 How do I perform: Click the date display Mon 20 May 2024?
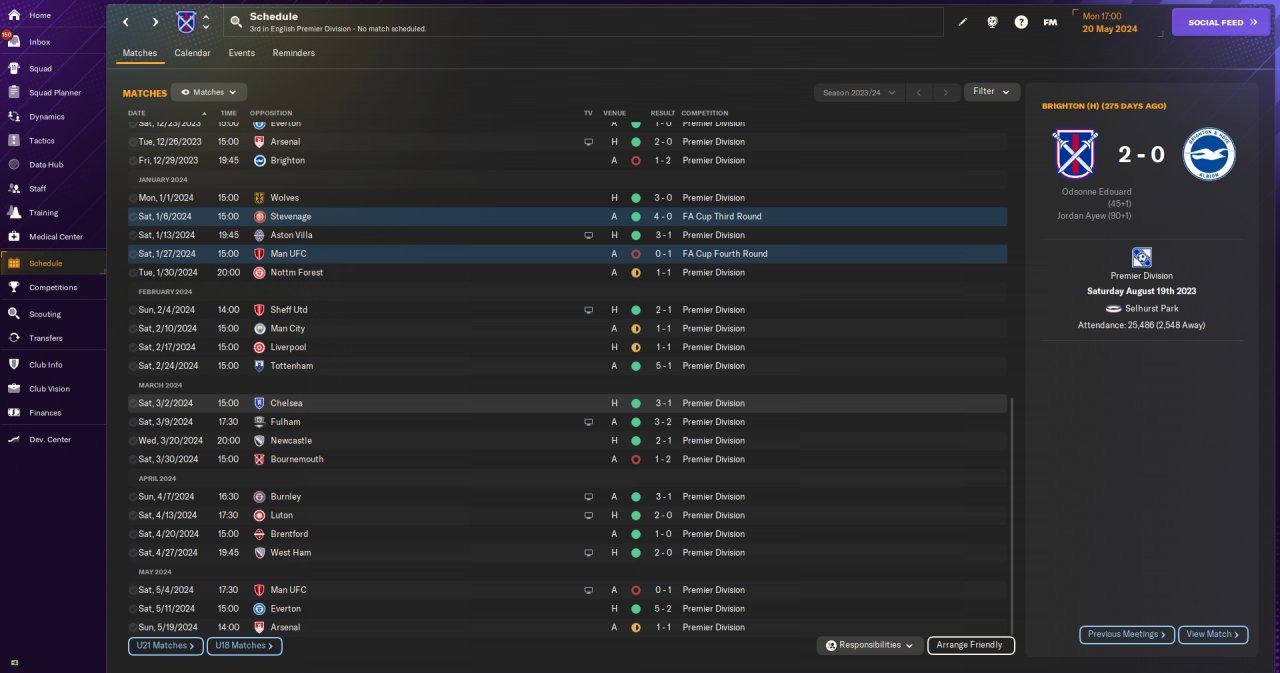(x=1110, y=22)
